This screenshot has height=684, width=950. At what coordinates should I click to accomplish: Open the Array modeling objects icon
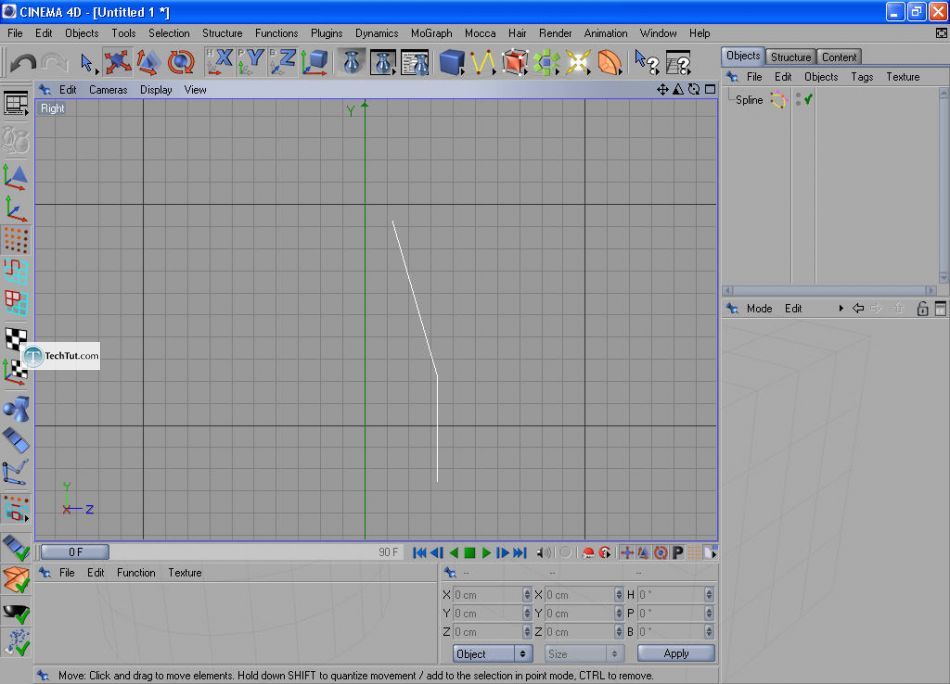click(546, 62)
